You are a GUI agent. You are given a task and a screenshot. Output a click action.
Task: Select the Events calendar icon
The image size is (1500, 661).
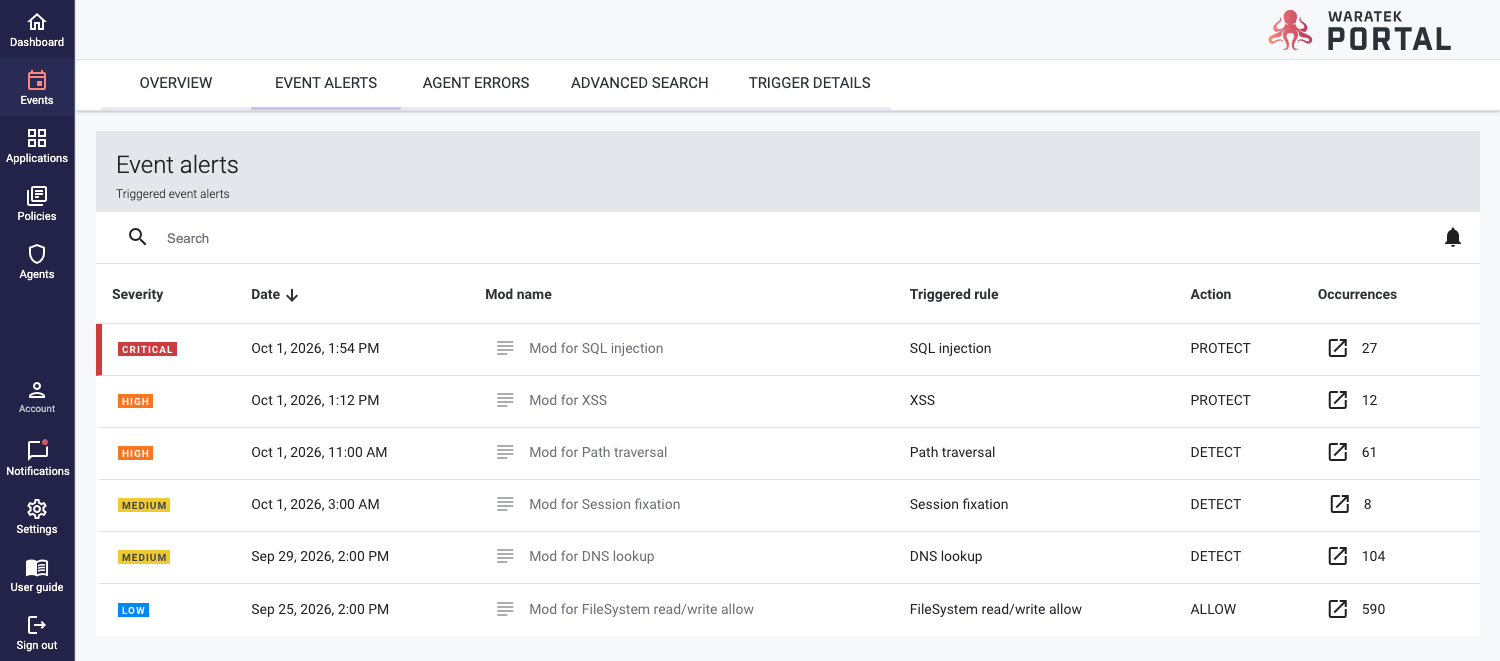point(37,80)
